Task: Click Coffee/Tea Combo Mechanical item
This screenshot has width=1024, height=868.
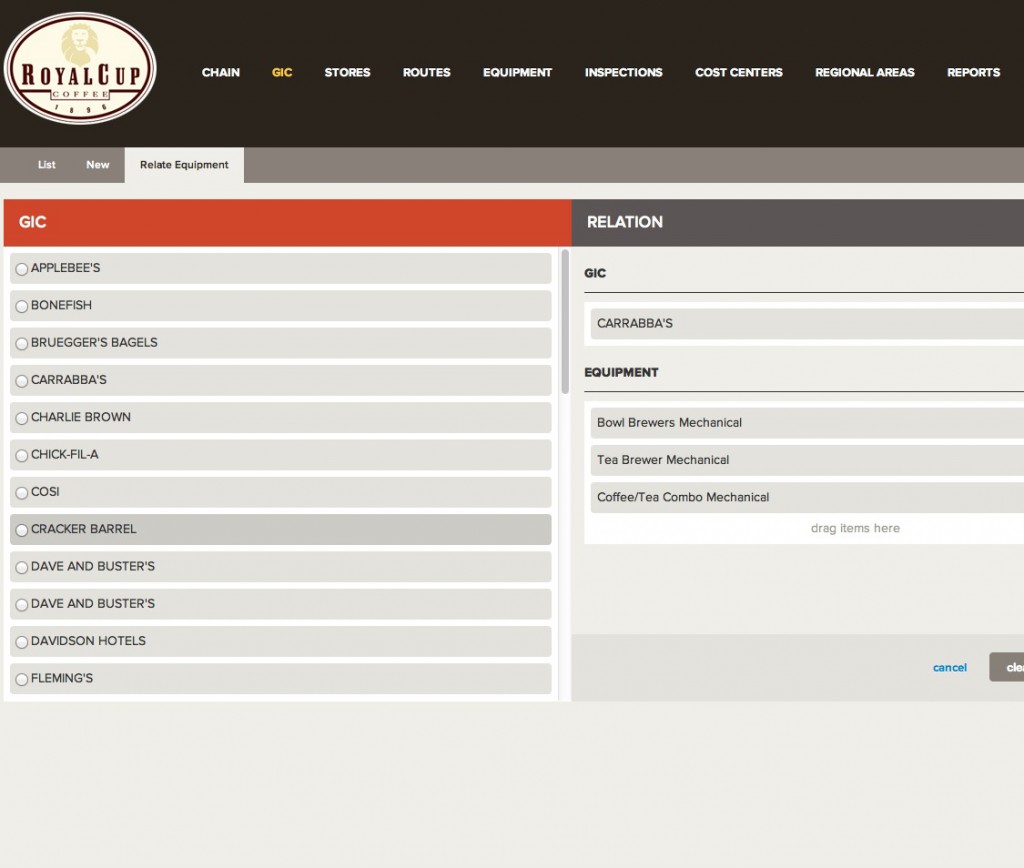Action: (807, 497)
